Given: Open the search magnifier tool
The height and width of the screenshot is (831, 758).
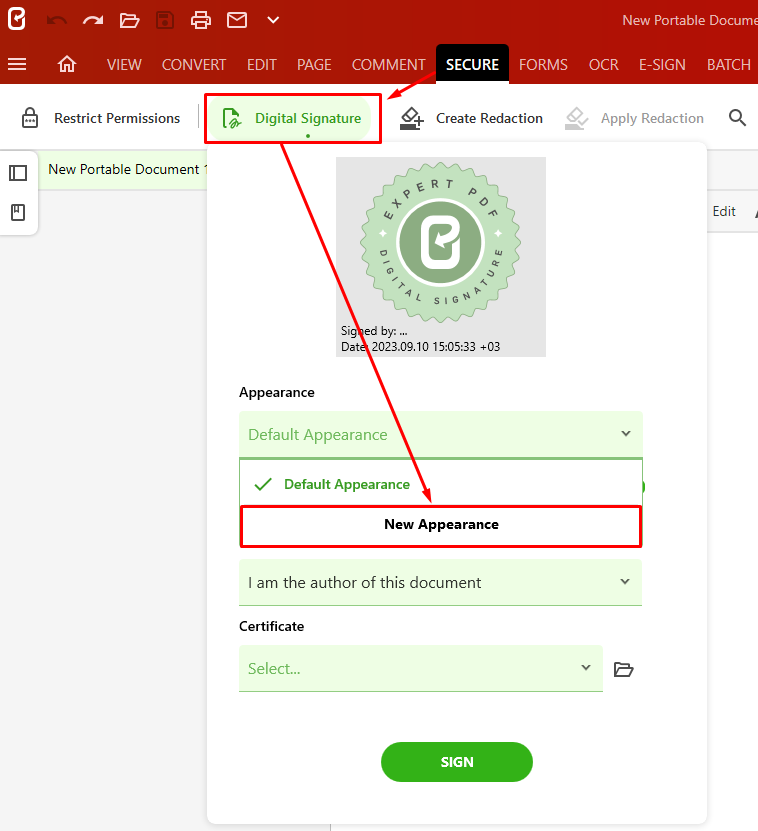Looking at the screenshot, I should point(737,118).
